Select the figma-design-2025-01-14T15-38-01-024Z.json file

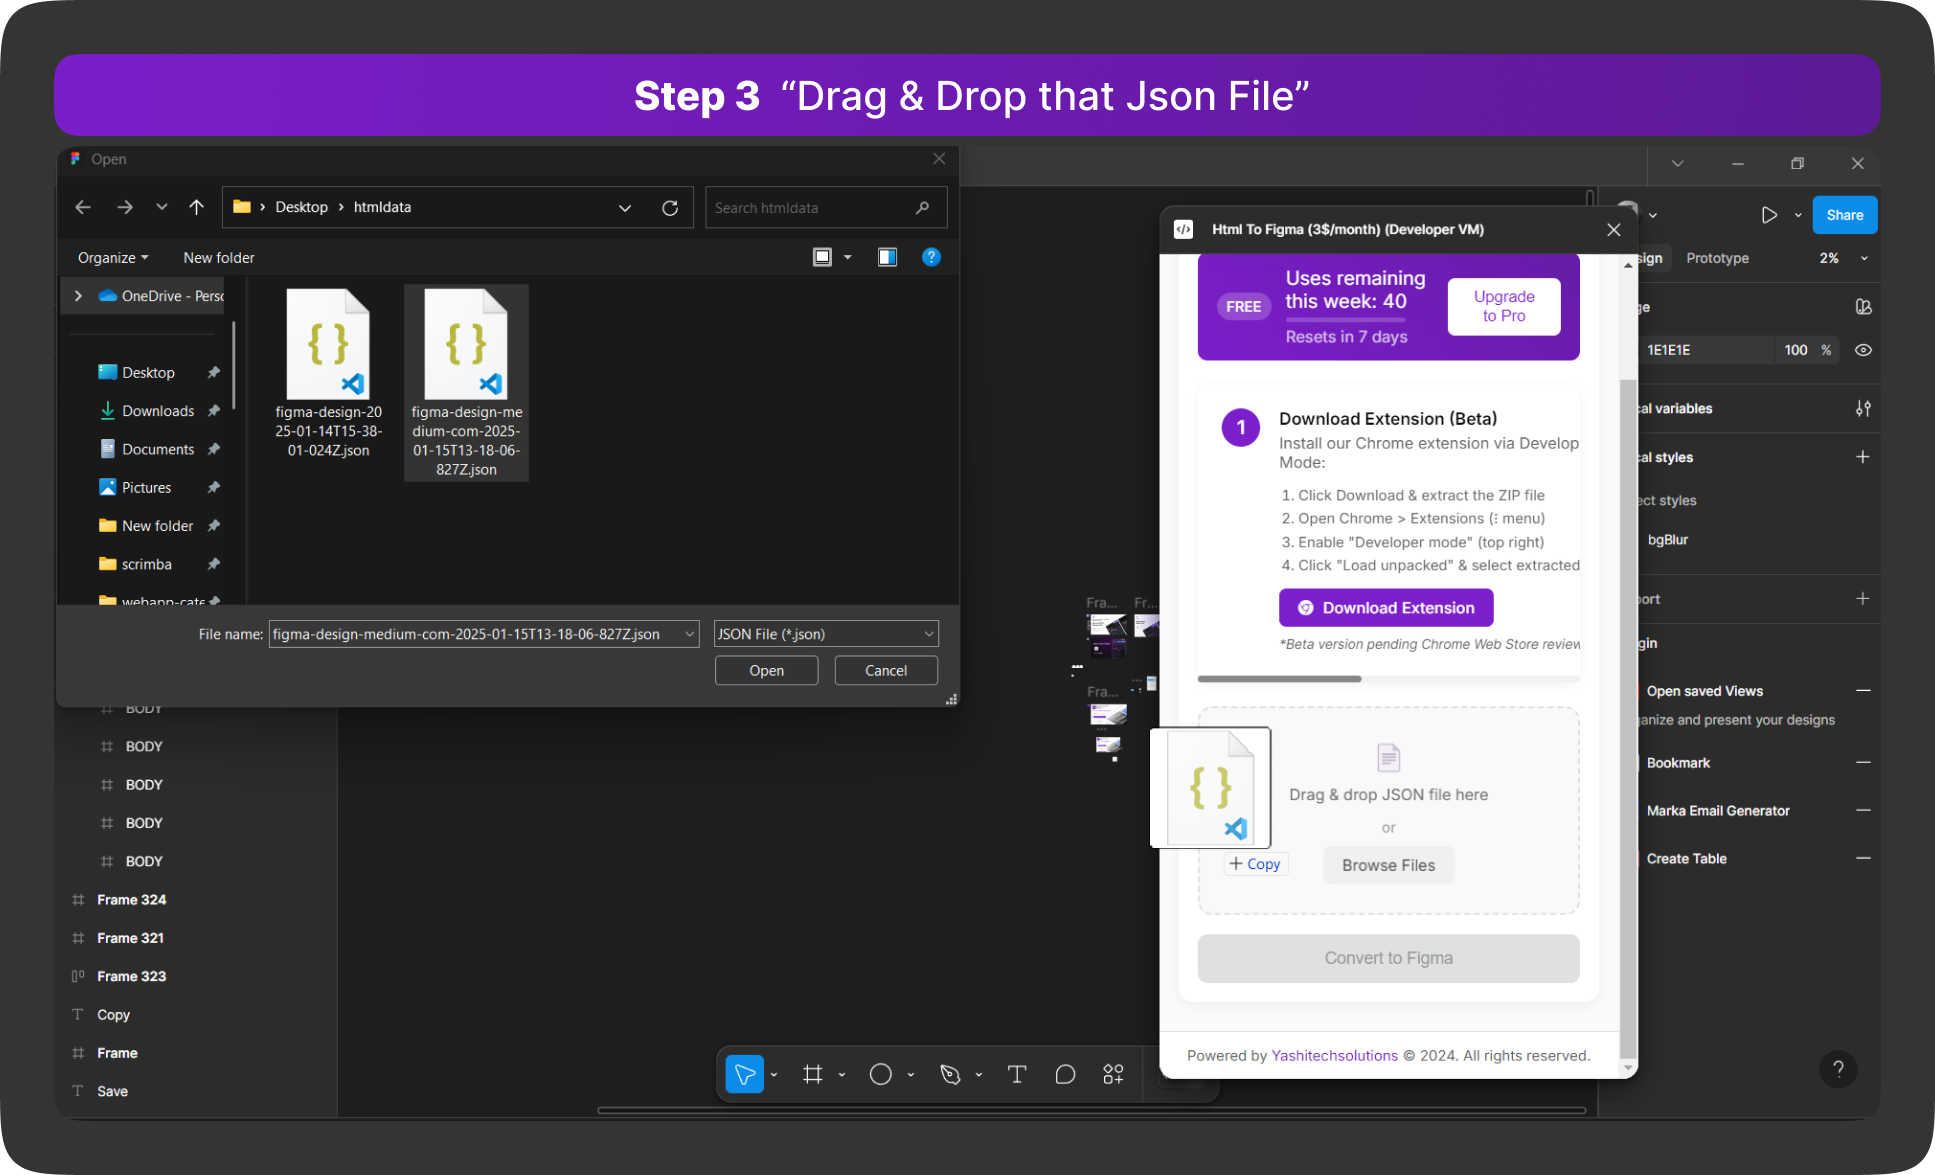(328, 374)
